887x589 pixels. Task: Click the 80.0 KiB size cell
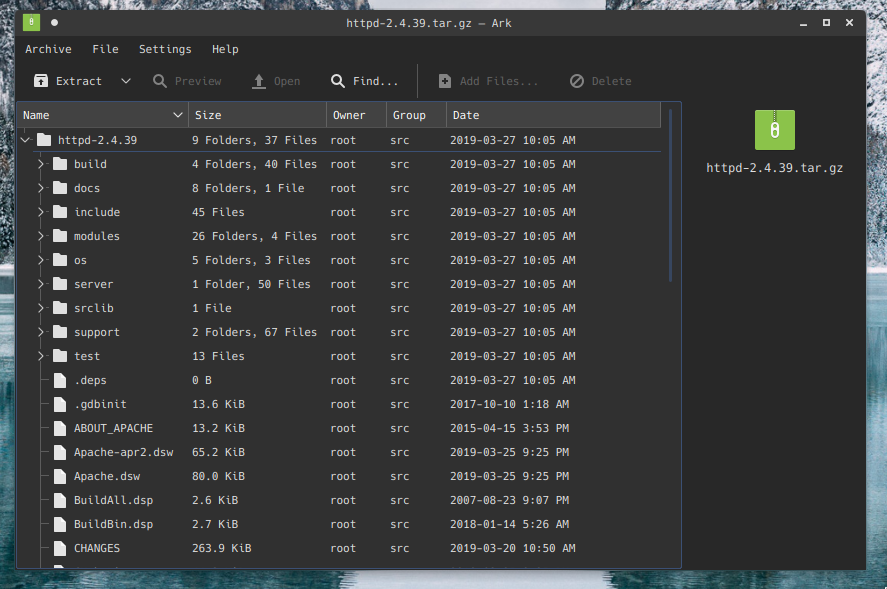pyautogui.click(x=218, y=476)
